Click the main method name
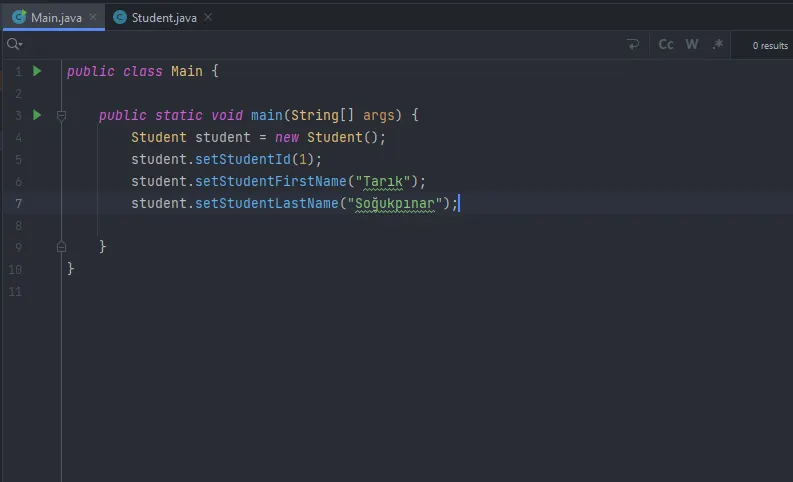This screenshot has width=793, height=482. pyautogui.click(x=267, y=115)
